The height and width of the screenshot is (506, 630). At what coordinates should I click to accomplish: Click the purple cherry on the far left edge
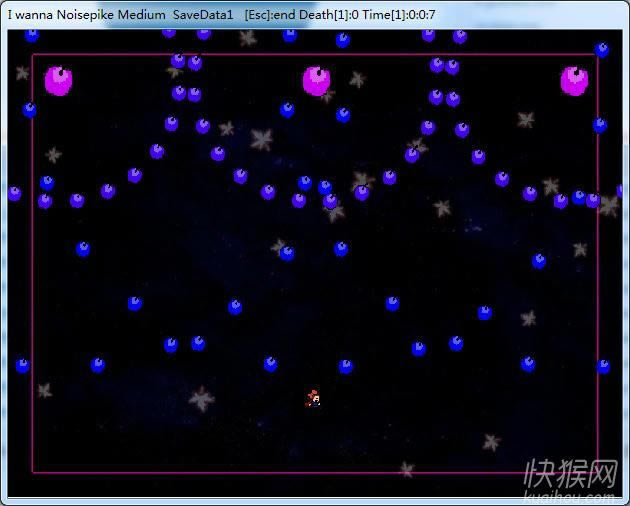coord(14,193)
